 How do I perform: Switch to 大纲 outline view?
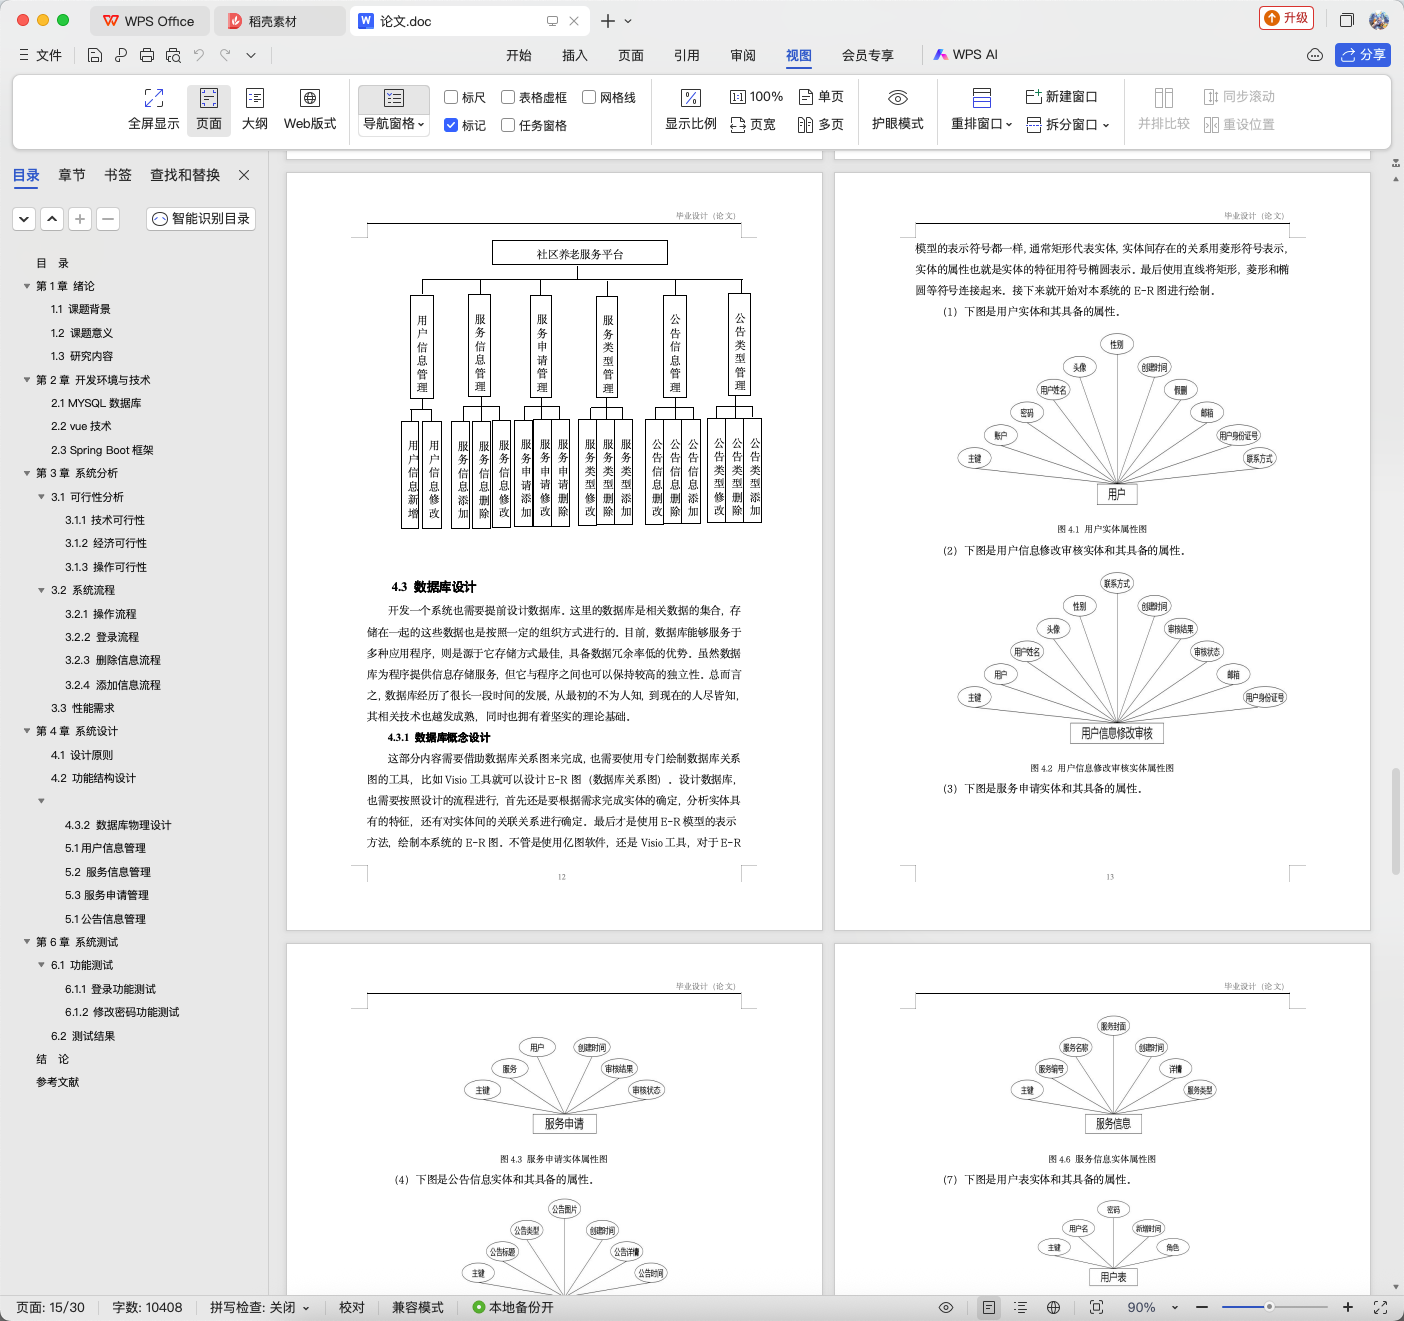click(x=255, y=110)
